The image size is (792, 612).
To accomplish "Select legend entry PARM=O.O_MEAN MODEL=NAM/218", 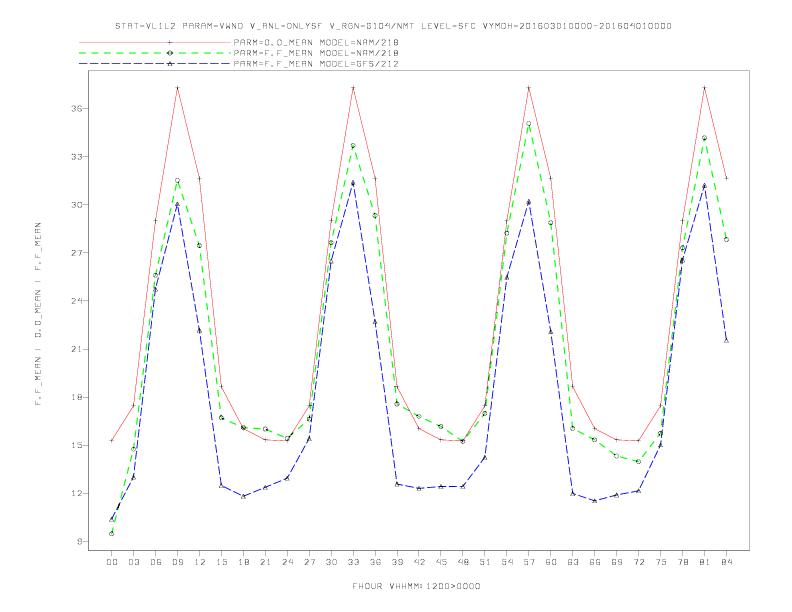I will pos(316,42).
